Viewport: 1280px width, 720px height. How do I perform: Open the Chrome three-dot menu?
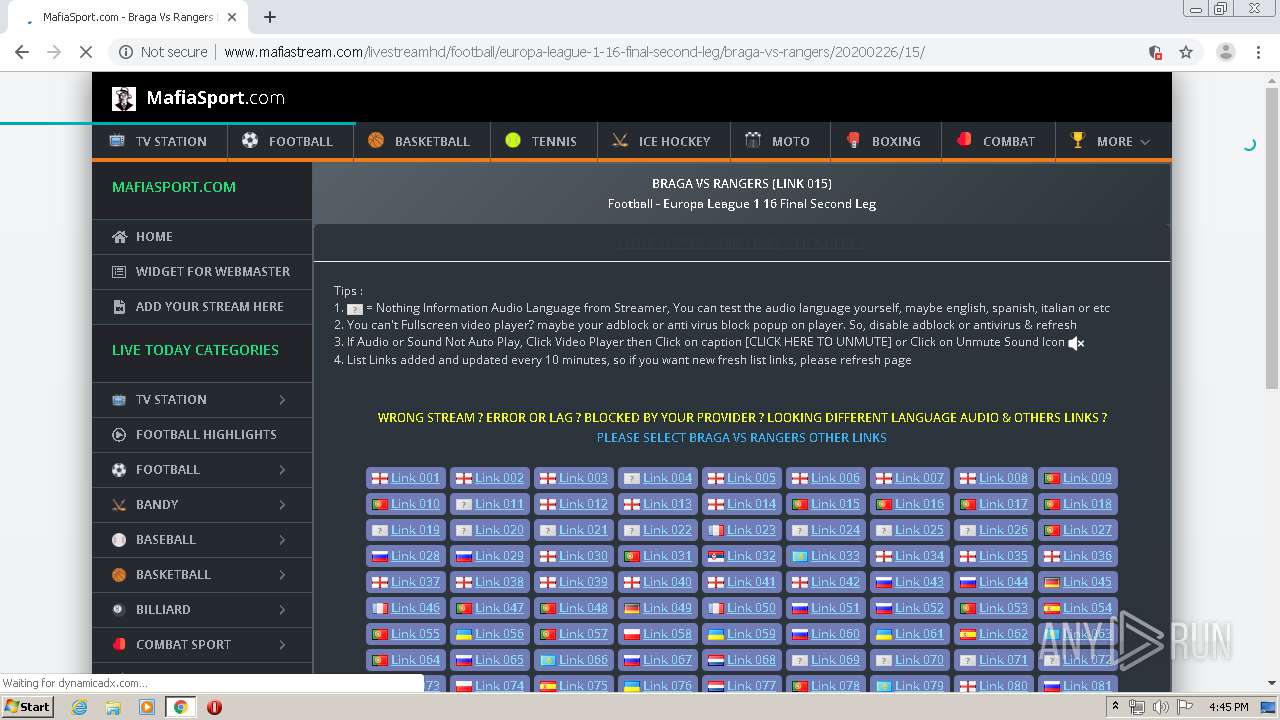point(1258,52)
